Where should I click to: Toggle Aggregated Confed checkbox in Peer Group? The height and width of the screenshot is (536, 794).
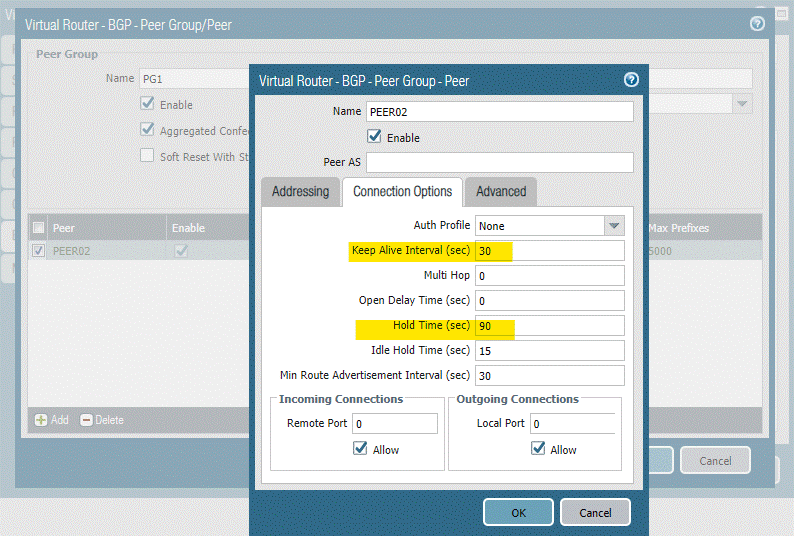(x=147, y=129)
